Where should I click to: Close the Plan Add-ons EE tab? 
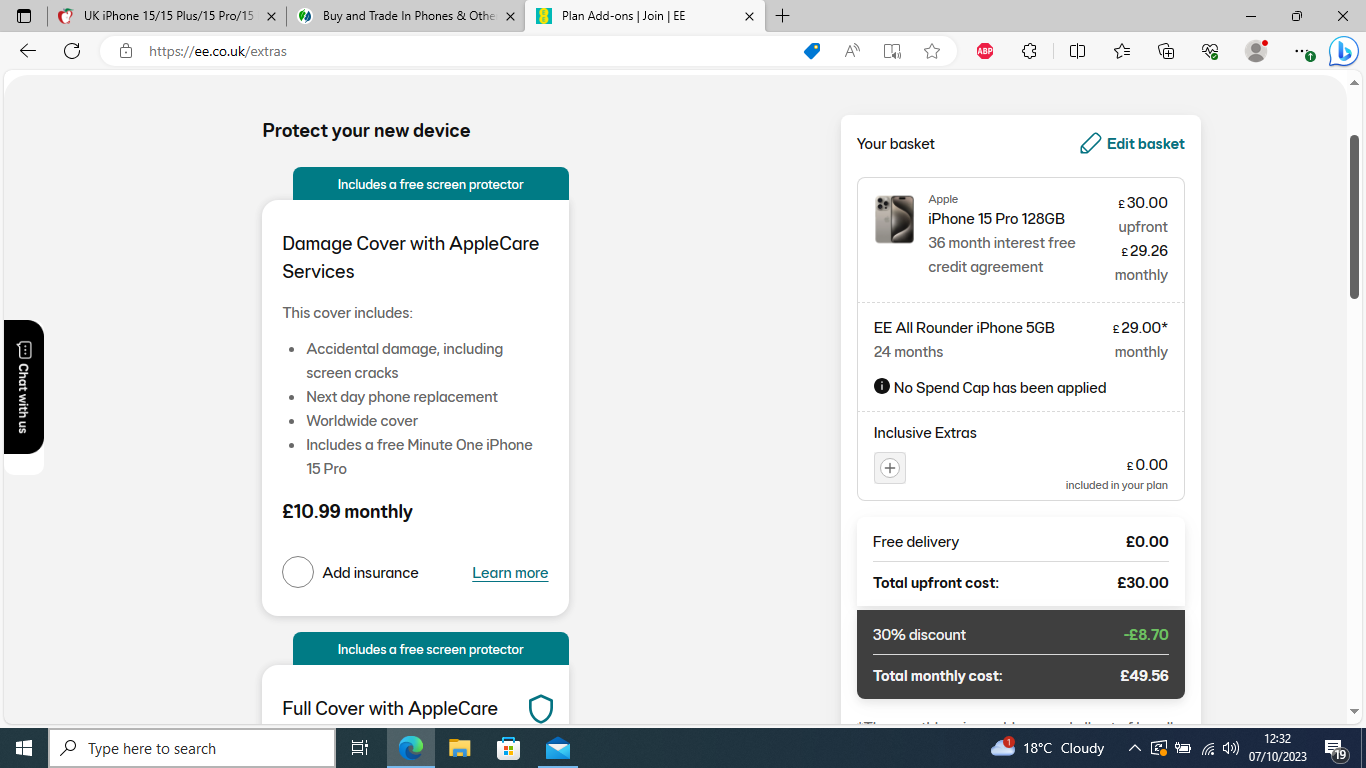click(x=750, y=16)
